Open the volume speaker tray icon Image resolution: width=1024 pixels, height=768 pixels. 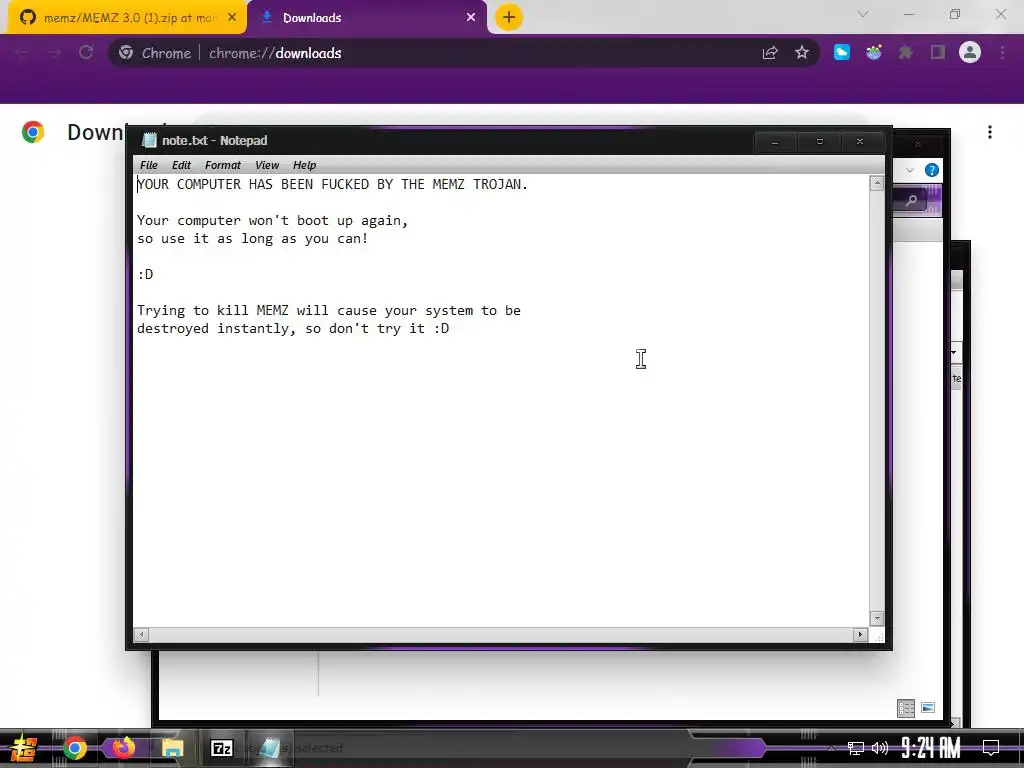tap(880, 748)
